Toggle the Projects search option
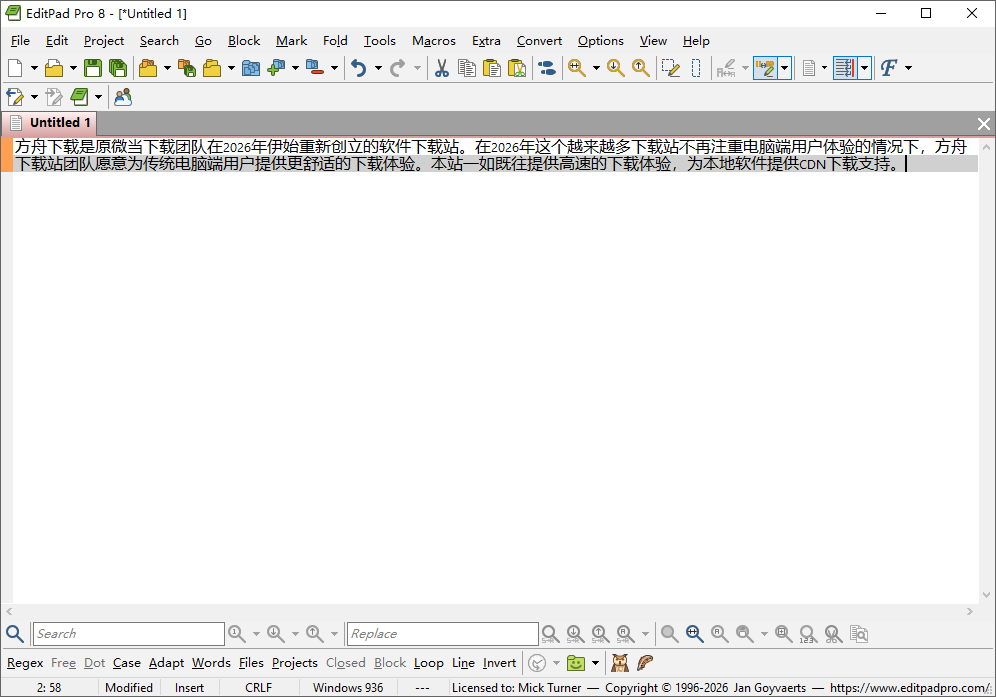This screenshot has width=996, height=697. tap(295, 663)
